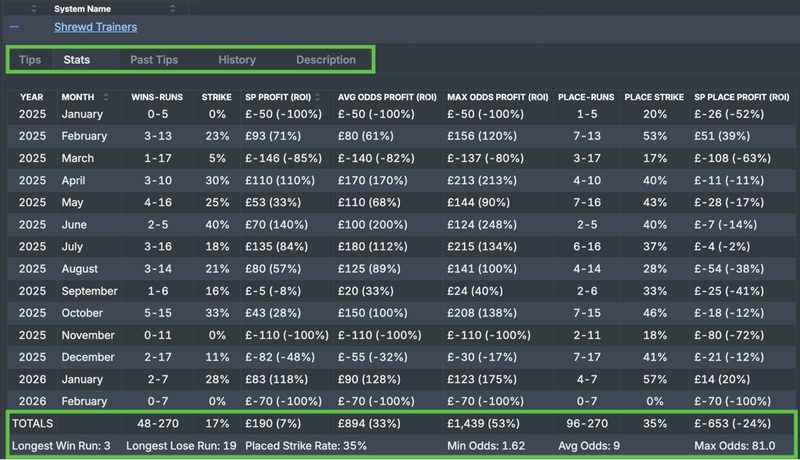The height and width of the screenshot is (460, 800).
Task: Click SP profit £110 (110%)
Action: (280, 181)
